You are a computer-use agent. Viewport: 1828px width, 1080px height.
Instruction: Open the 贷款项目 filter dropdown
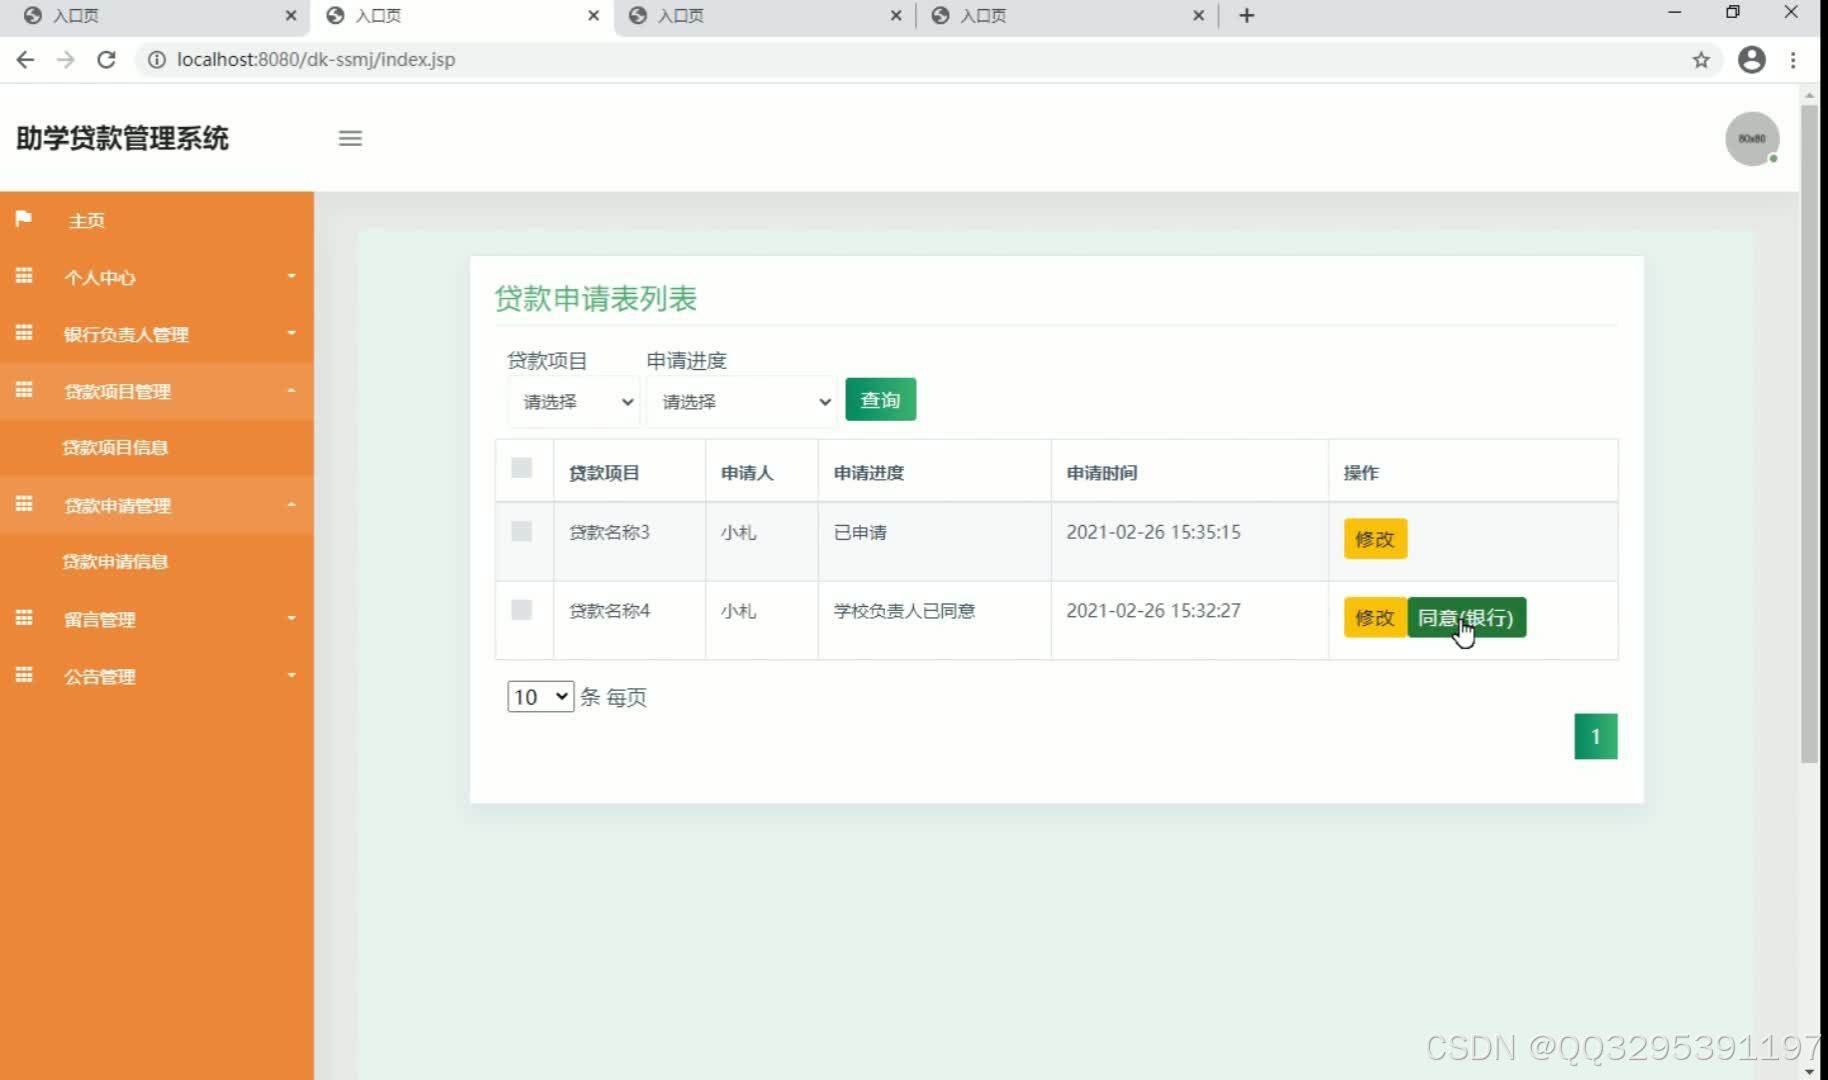point(574,401)
